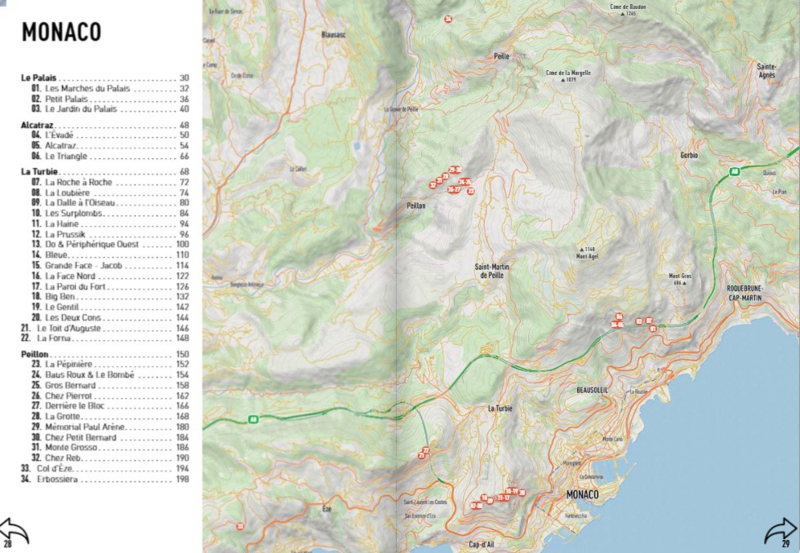Jump to Le Triangle entry

click(110, 156)
